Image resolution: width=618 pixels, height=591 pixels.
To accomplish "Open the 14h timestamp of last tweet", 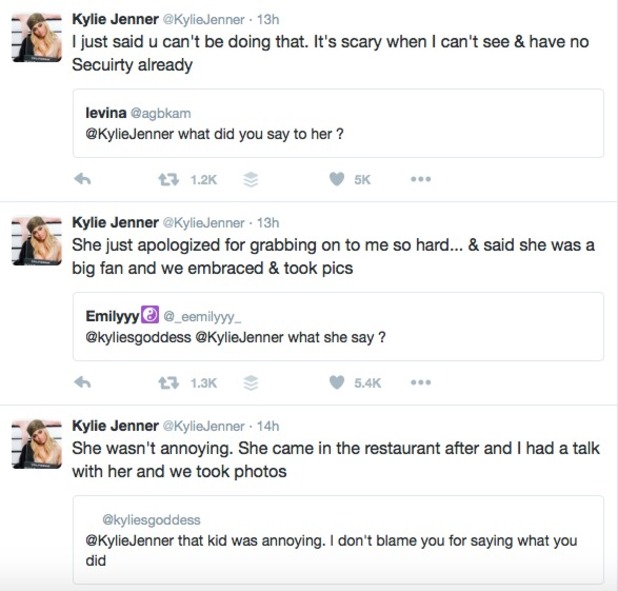I will 268,426.
